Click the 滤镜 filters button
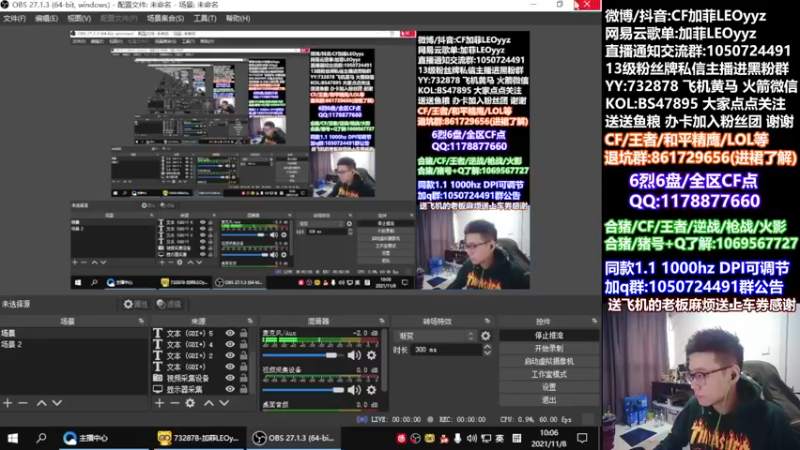Image resolution: width=800 pixels, height=450 pixels. pyautogui.click(x=169, y=304)
